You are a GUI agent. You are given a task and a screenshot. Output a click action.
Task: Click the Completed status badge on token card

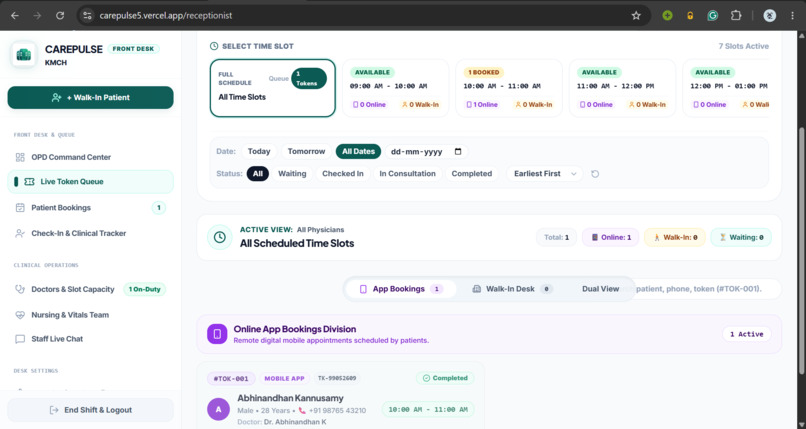pos(445,378)
